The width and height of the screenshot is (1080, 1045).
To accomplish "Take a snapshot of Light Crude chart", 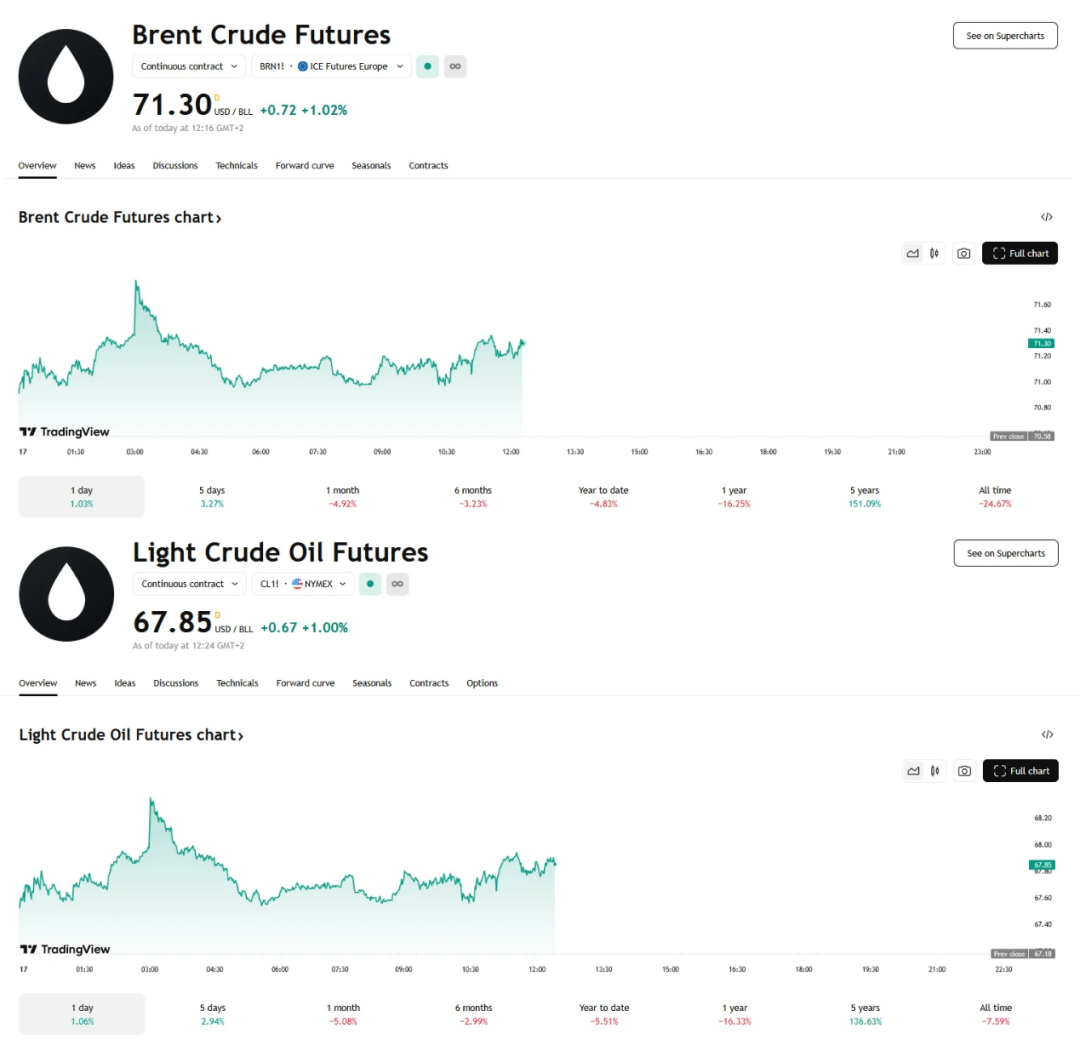I will [964, 771].
